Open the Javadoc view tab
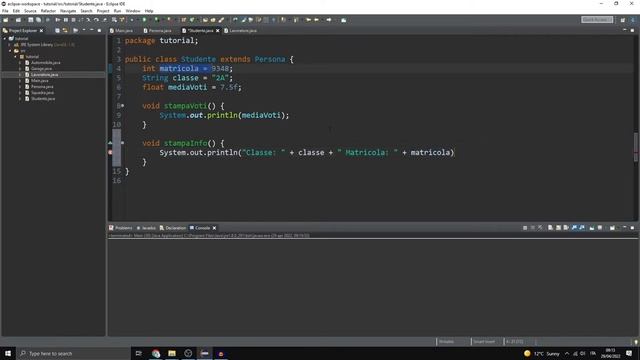Image resolution: width=640 pixels, height=360 pixels. click(146, 228)
